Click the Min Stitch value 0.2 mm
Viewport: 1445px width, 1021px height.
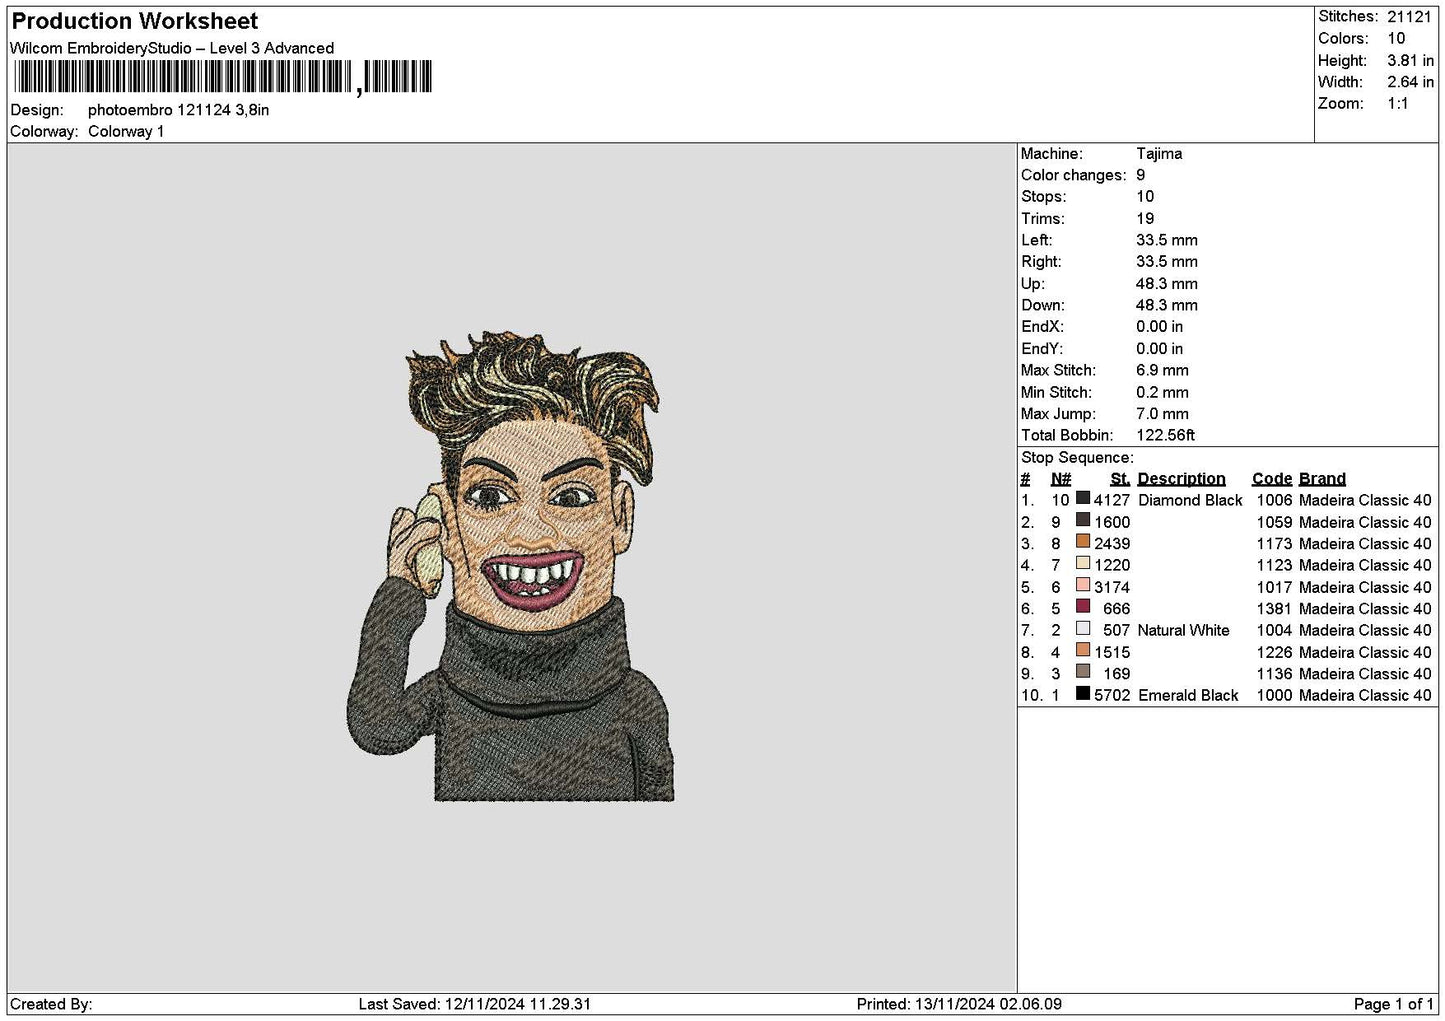[x=1162, y=392]
